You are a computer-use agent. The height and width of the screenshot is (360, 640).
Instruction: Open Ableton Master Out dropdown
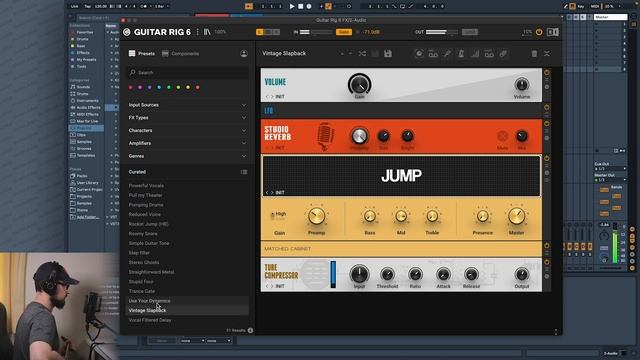pyautogui.click(x=610, y=180)
